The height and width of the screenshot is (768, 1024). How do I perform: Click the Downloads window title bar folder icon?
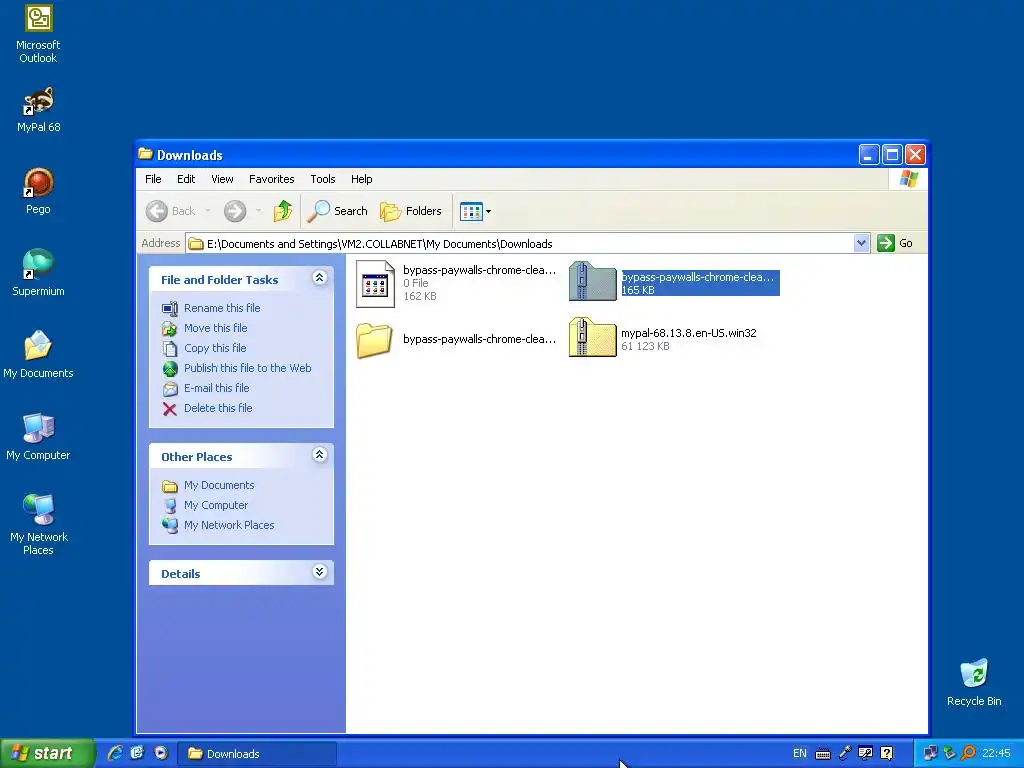coord(146,154)
